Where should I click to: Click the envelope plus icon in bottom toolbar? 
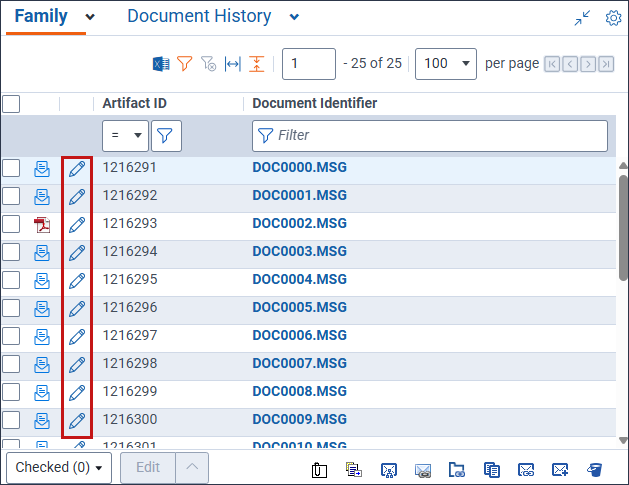[560, 469]
